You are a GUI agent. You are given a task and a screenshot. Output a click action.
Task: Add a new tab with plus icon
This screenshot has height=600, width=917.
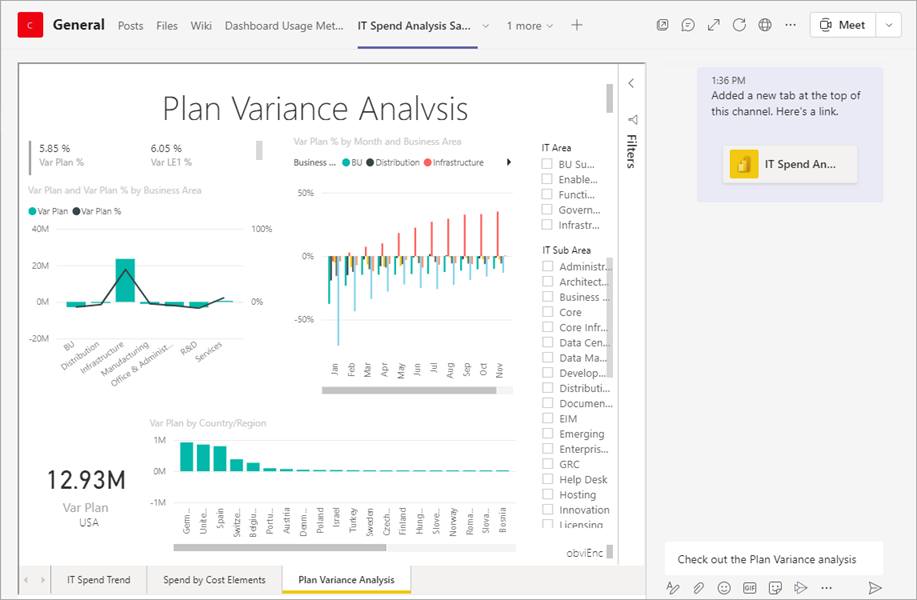point(577,25)
